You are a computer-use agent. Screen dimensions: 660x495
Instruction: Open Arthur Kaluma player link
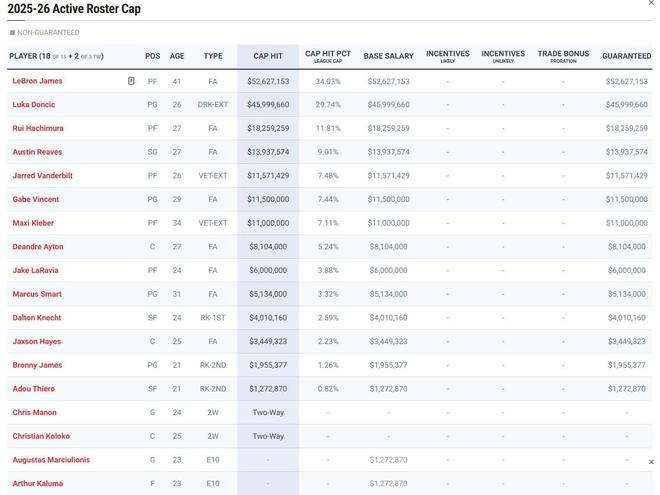coord(38,483)
